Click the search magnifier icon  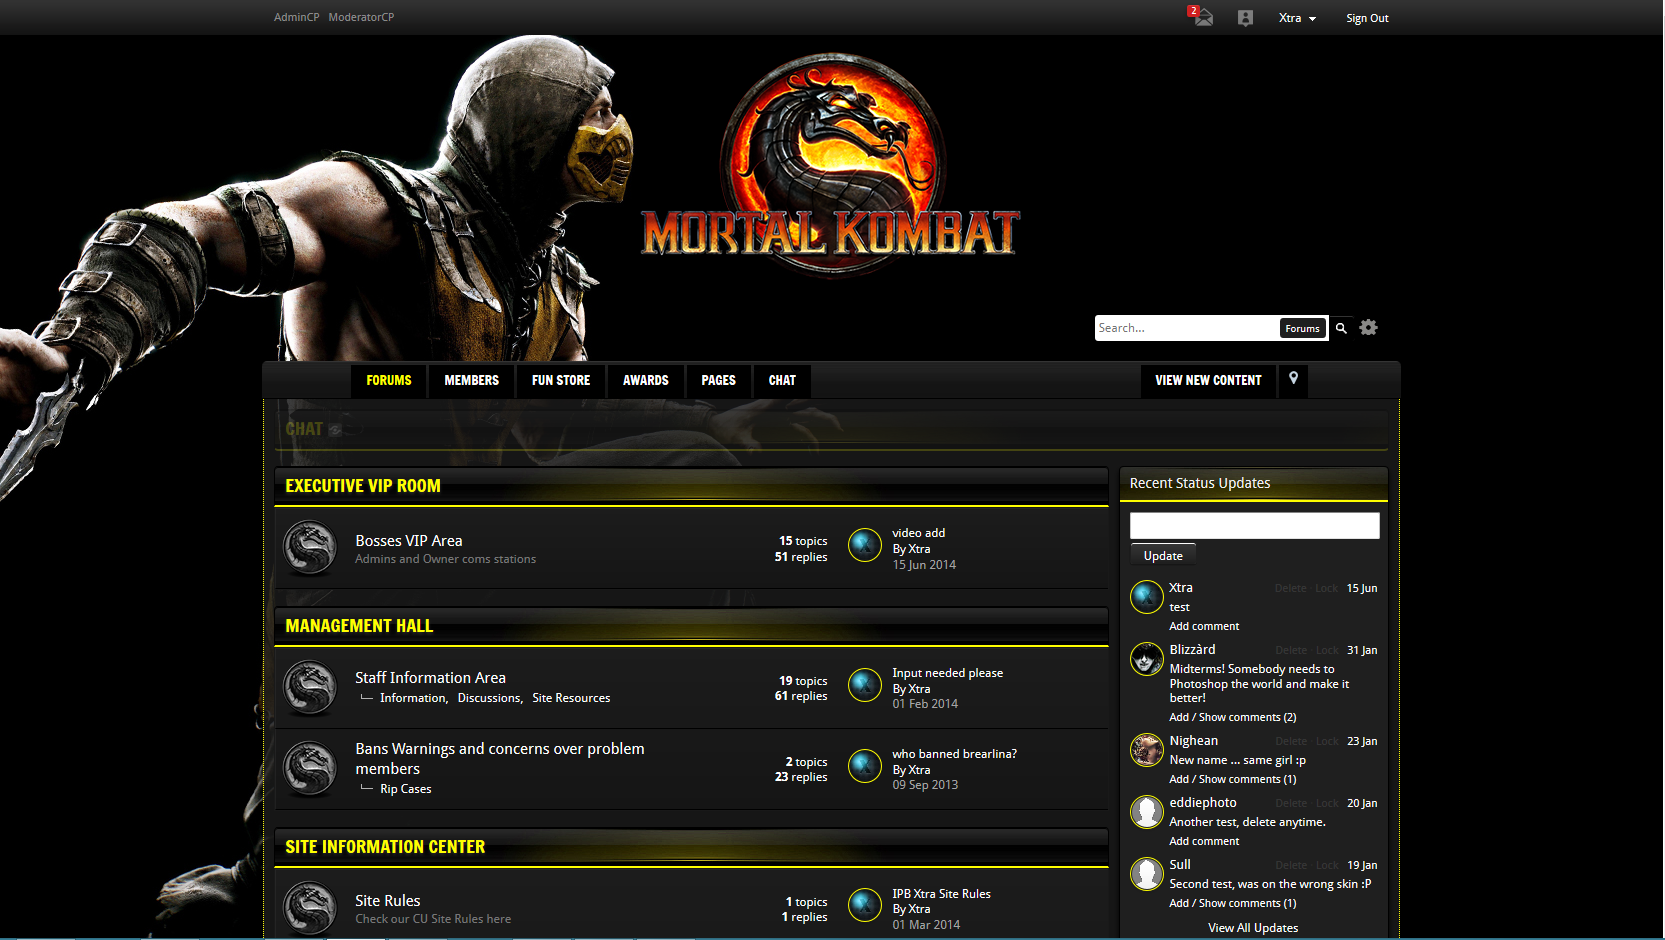(x=1341, y=328)
